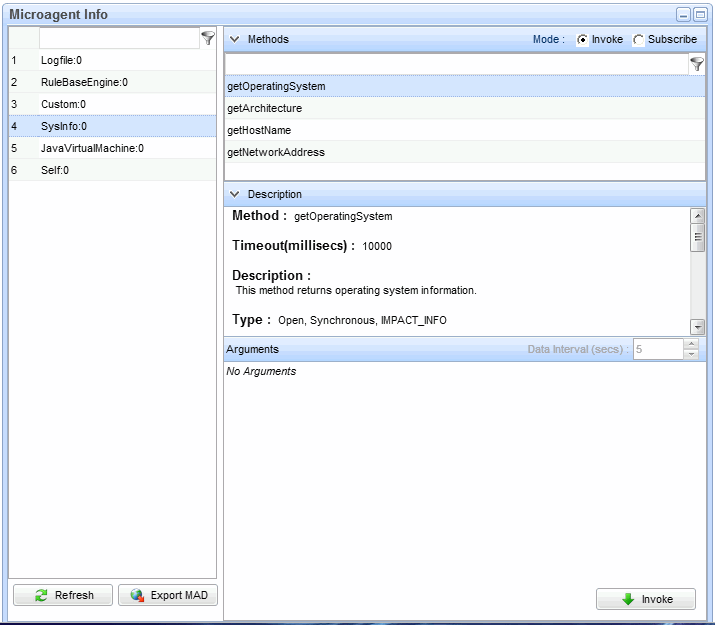This screenshot has height=625, width=715.
Task: Select the Self:0 microagent row
Action: (112, 170)
